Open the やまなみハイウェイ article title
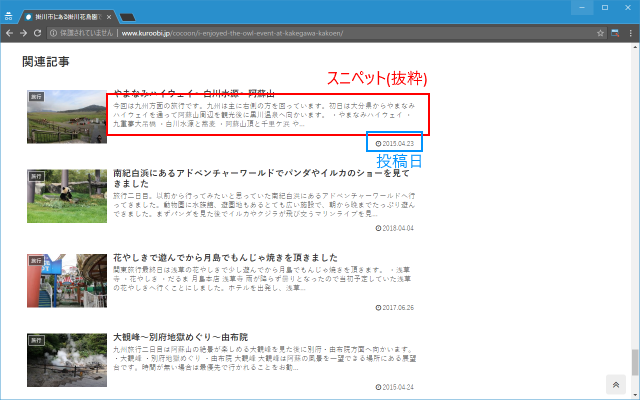The image size is (640, 400). (x=190, y=92)
